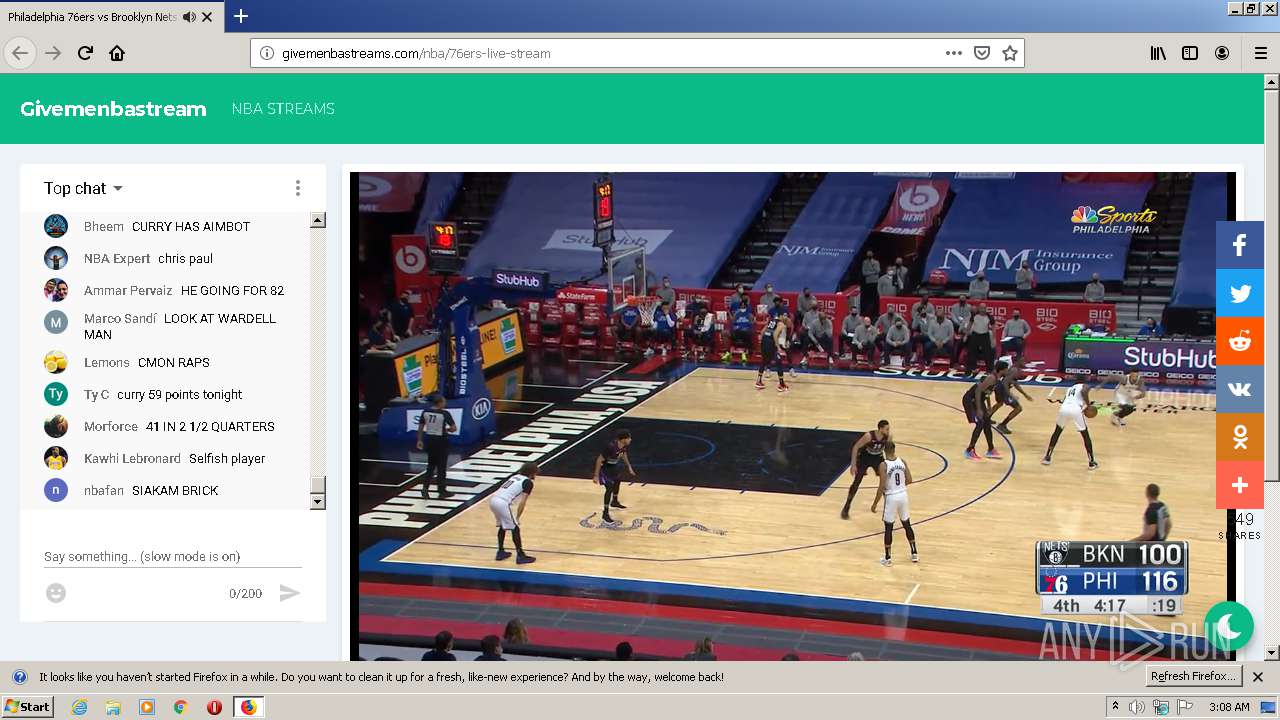
Task: Open Chrome from taskbar
Action: click(180, 707)
